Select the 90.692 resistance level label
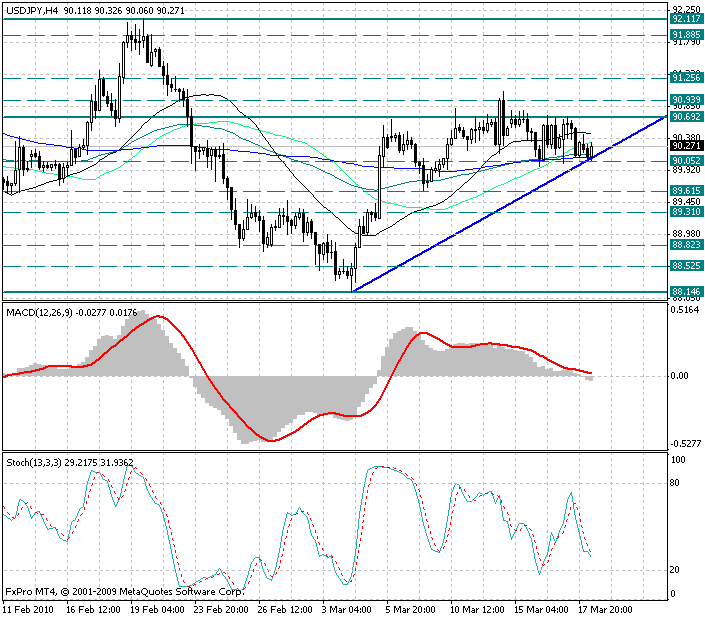Viewport: 705px width, 617px height. (686, 117)
